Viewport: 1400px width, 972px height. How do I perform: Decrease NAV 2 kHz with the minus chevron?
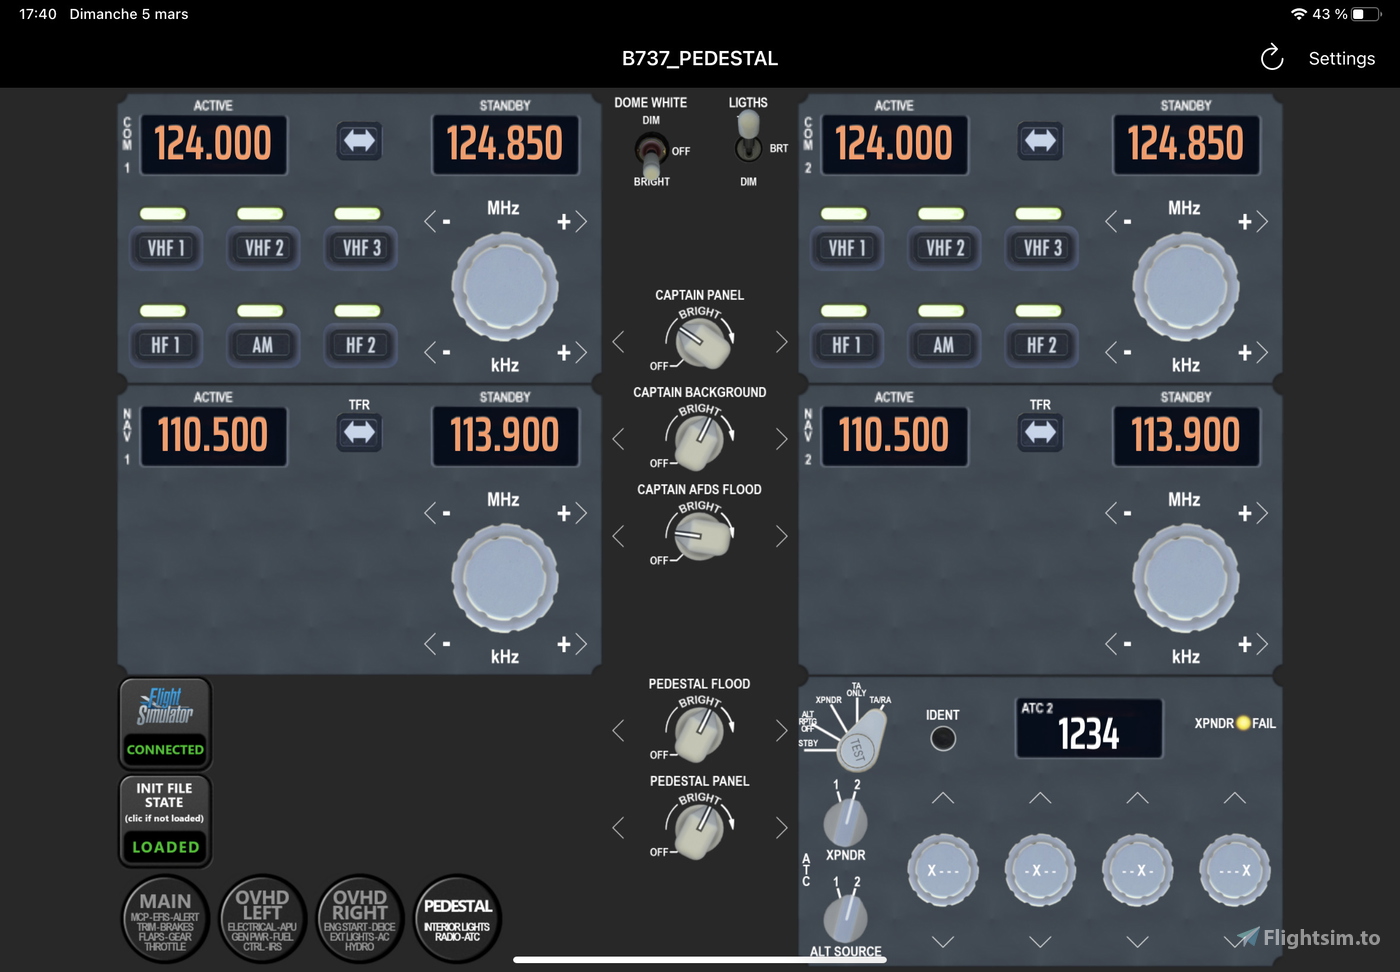pos(1120,644)
